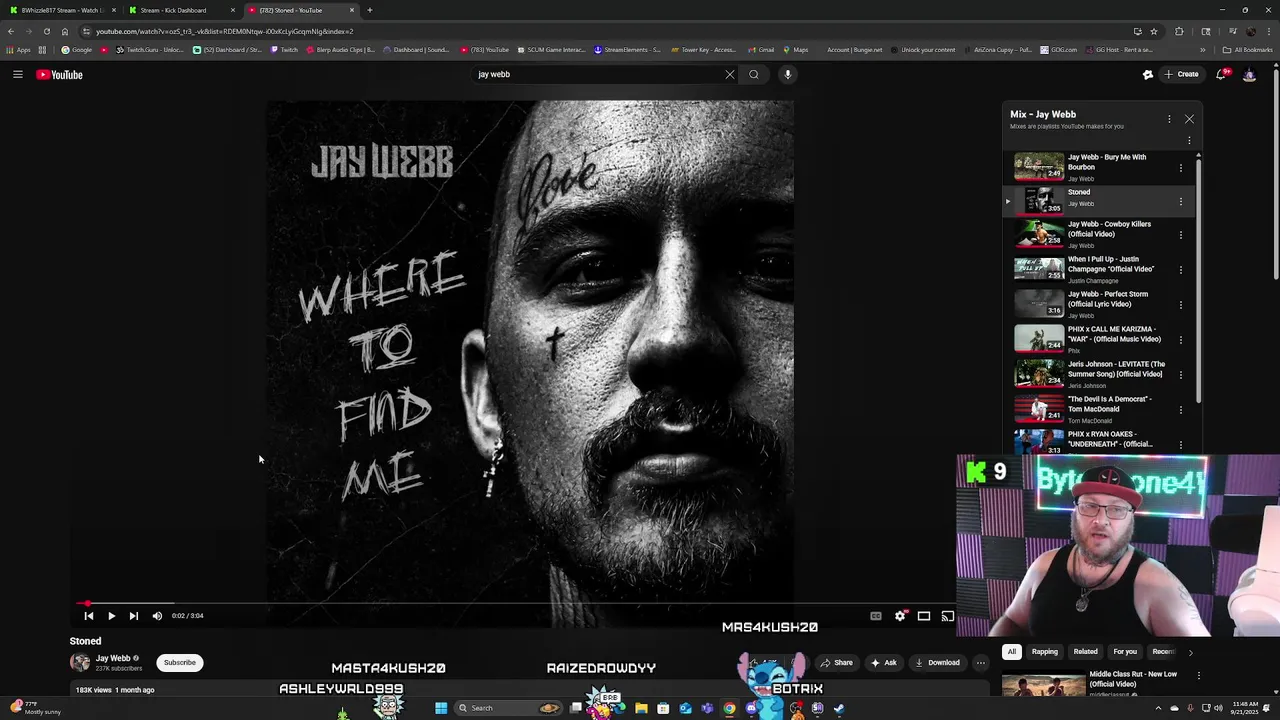The height and width of the screenshot is (720, 1280).
Task: Open options for 'The Devil Is A Democrat'
Action: [1181, 410]
